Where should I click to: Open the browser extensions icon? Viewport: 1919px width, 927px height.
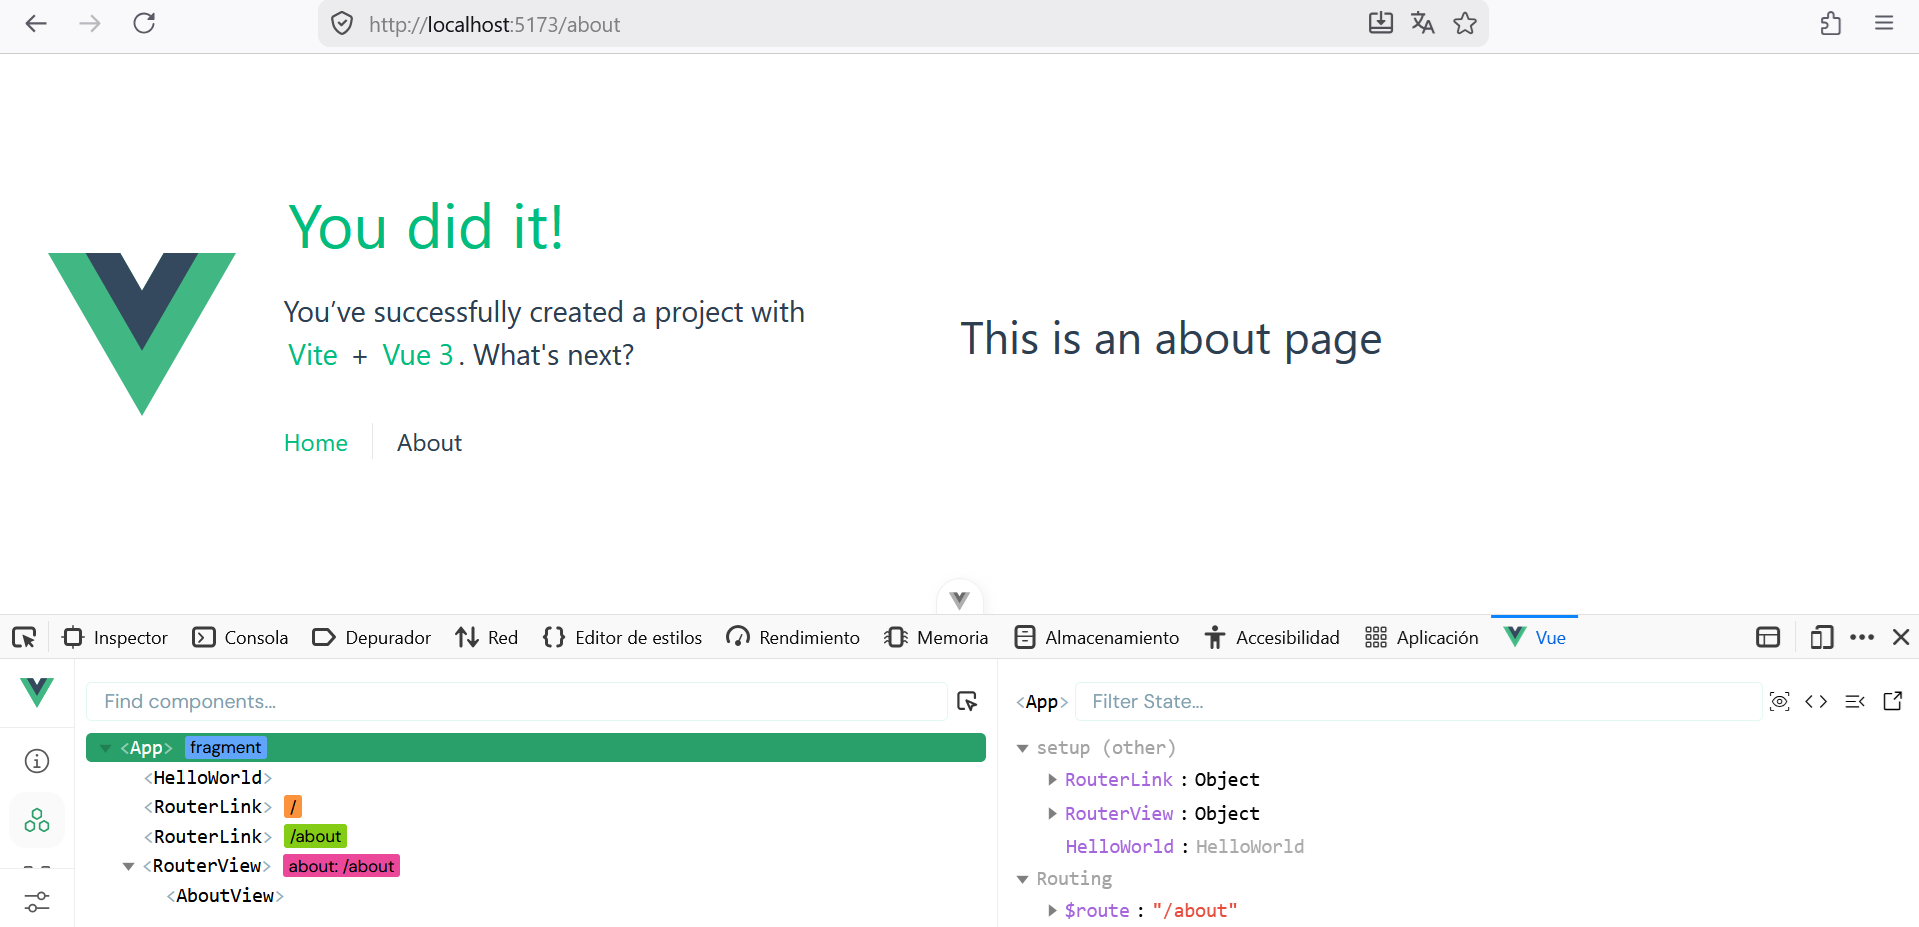click(x=1830, y=24)
